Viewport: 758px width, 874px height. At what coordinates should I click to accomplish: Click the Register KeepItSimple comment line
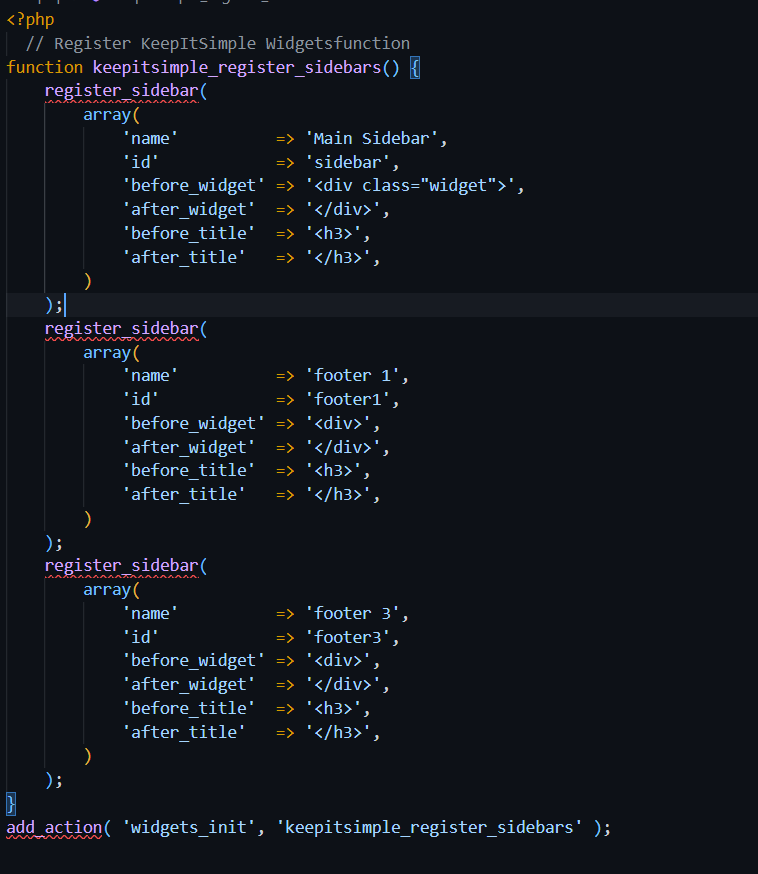coord(218,43)
